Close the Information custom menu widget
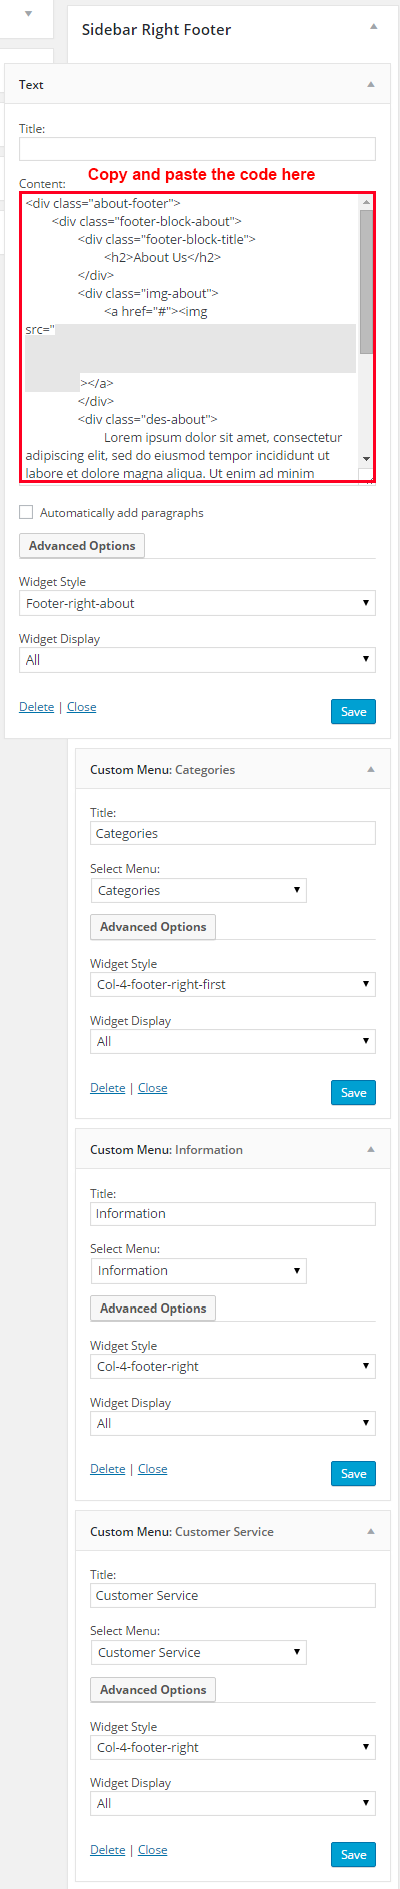This screenshot has height=1889, width=400. tap(152, 1469)
